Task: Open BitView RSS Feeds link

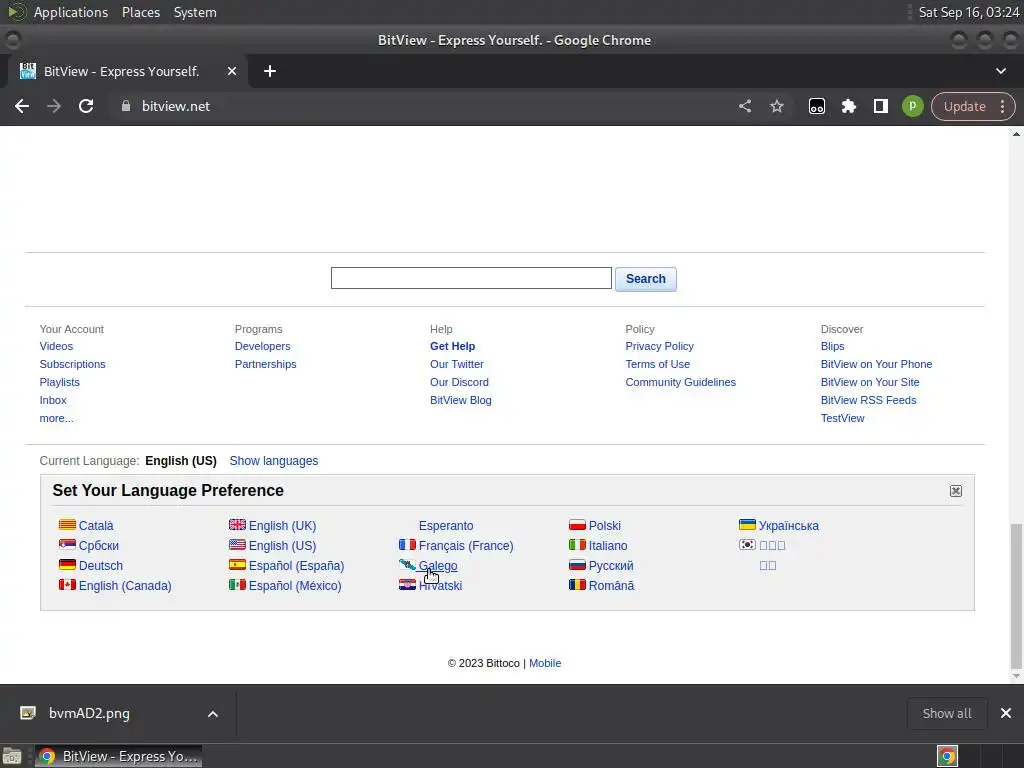Action: (x=869, y=400)
